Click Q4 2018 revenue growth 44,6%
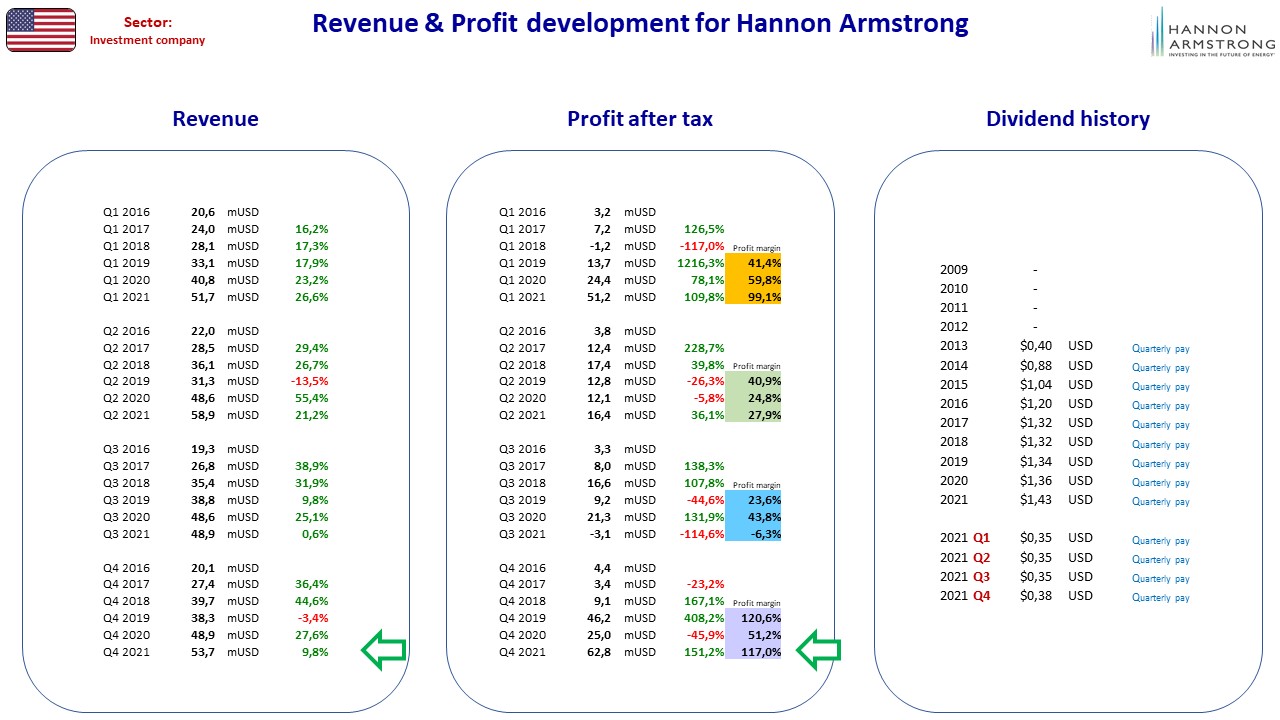 (310, 601)
